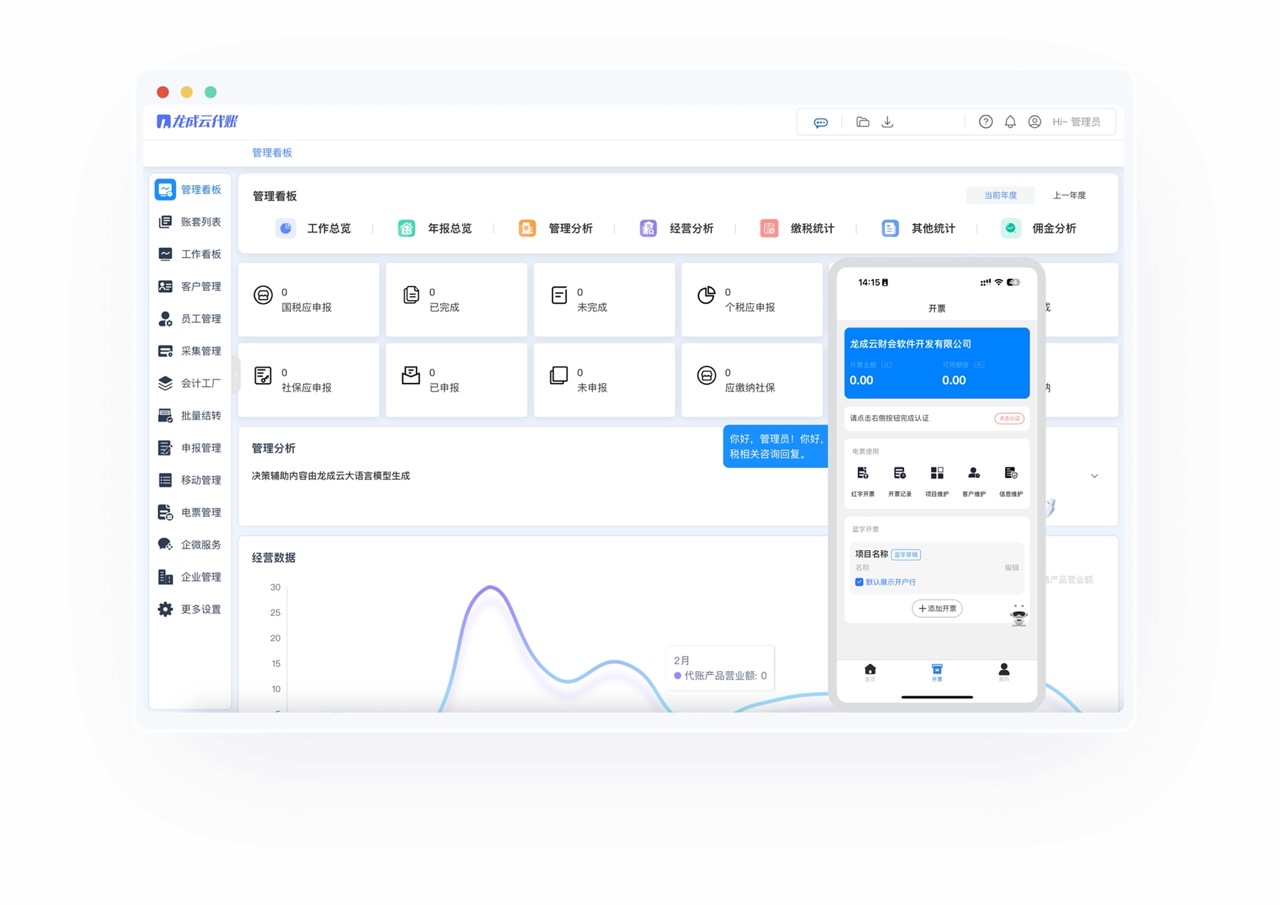The height and width of the screenshot is (905, 1280).
Task: Go to 员工管理 in the sidebar
Action: (190, 319)
